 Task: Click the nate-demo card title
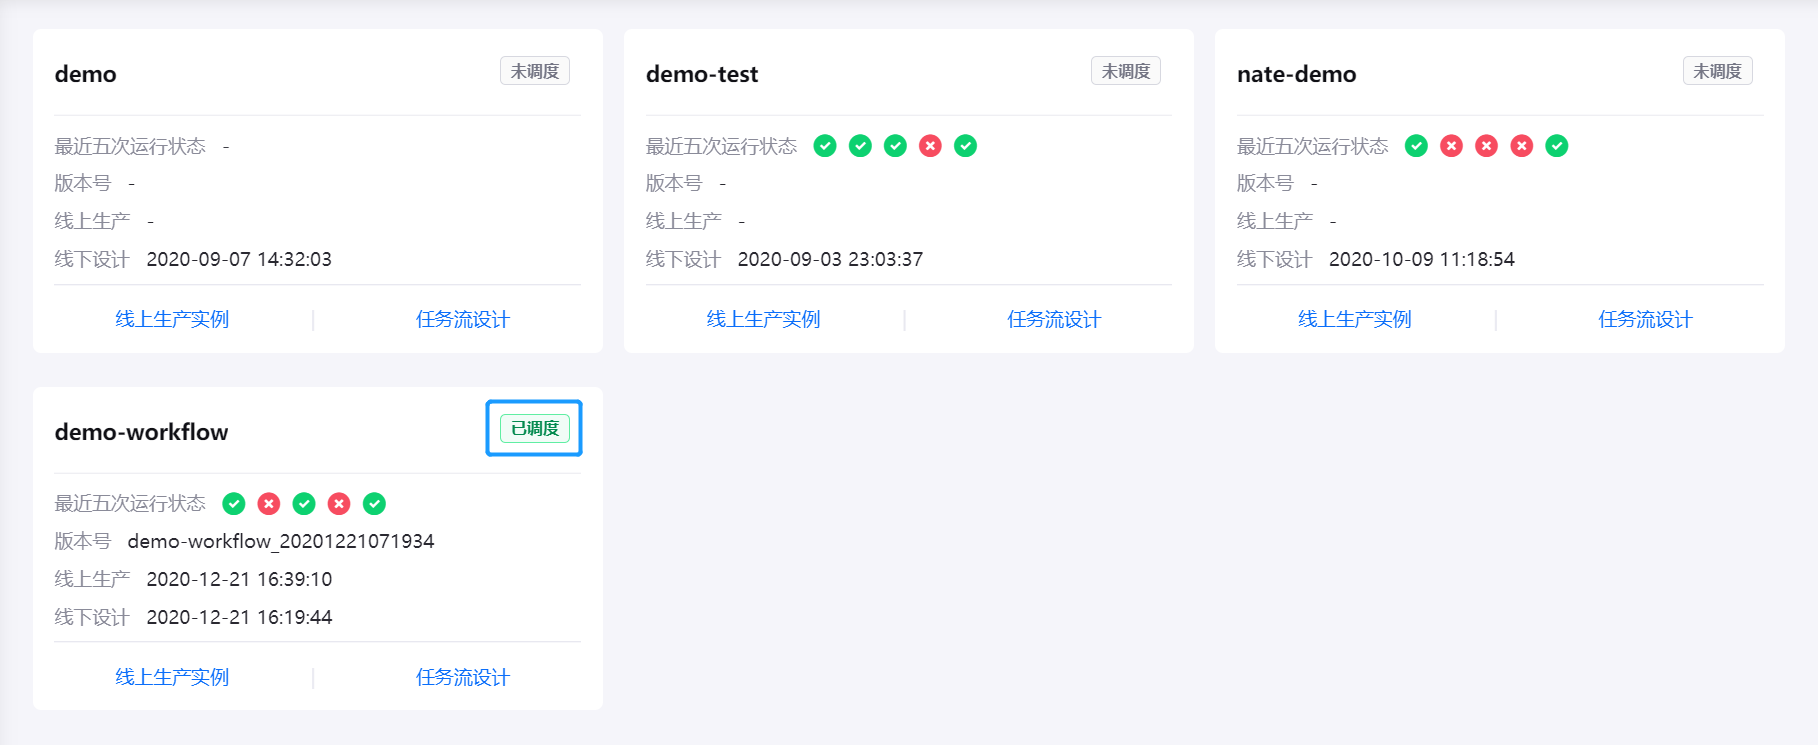(x=1296, y=74)
